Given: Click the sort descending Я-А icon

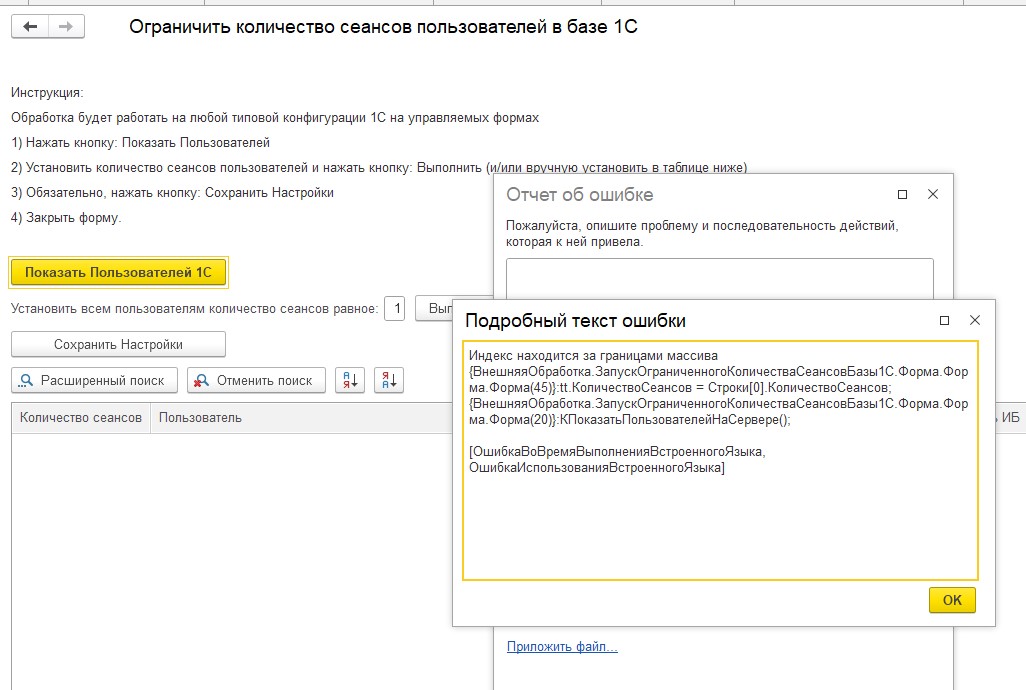Looking at the screenshot, I should point(389,380).
